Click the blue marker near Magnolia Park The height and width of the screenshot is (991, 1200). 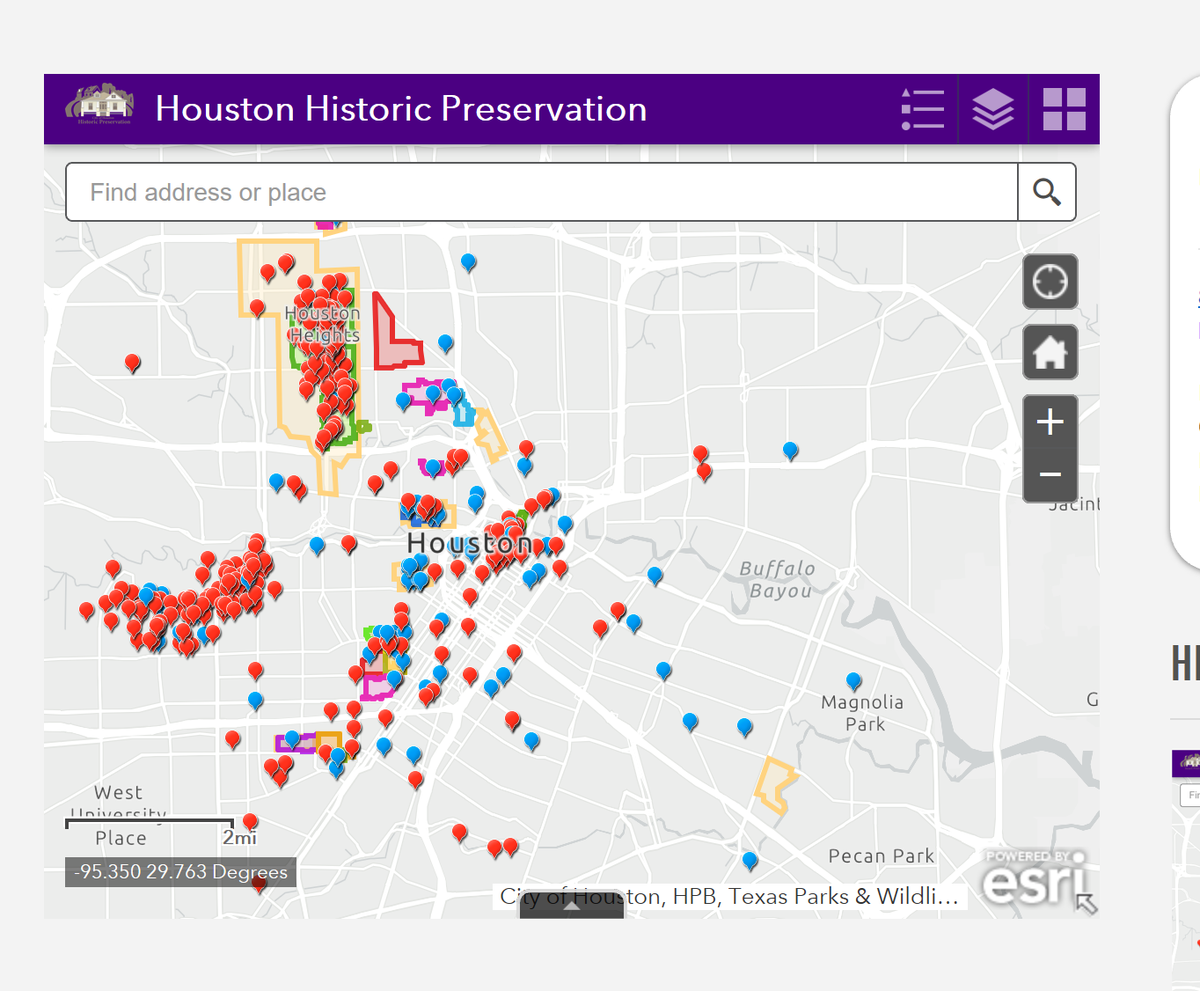pyautogui.click(x=853, y=682)
